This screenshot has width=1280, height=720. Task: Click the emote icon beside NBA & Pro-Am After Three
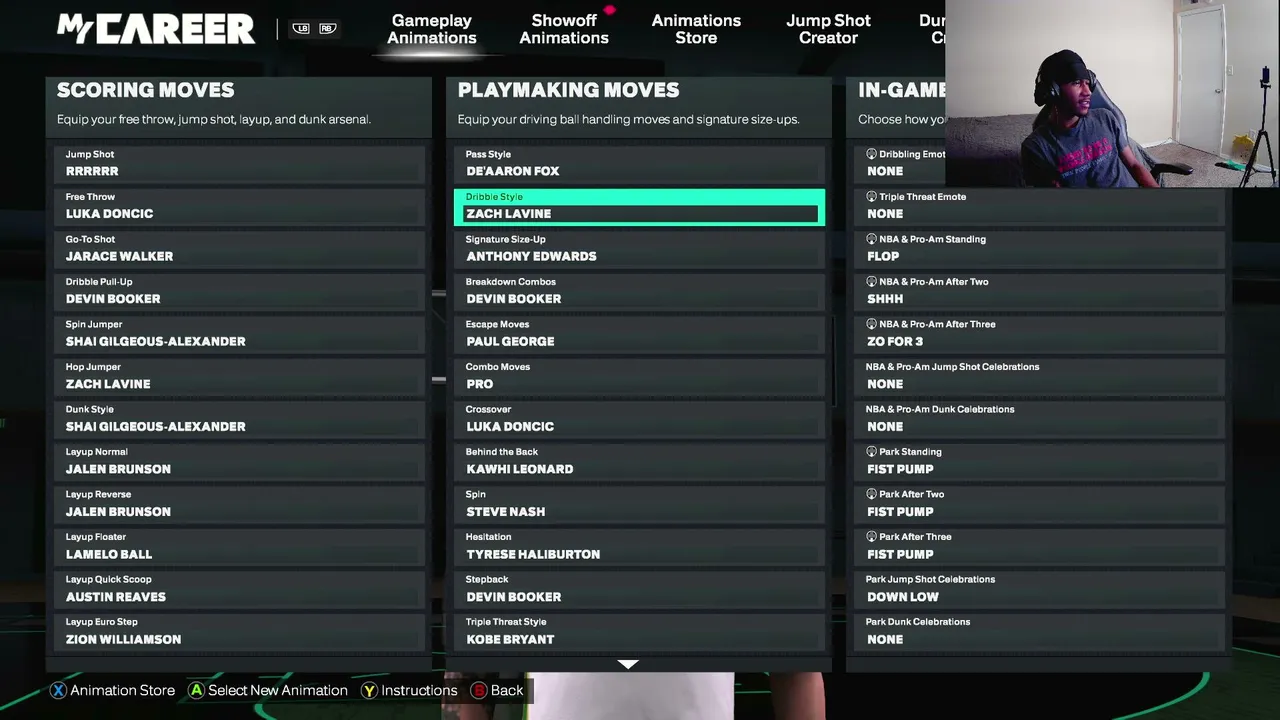871,324
